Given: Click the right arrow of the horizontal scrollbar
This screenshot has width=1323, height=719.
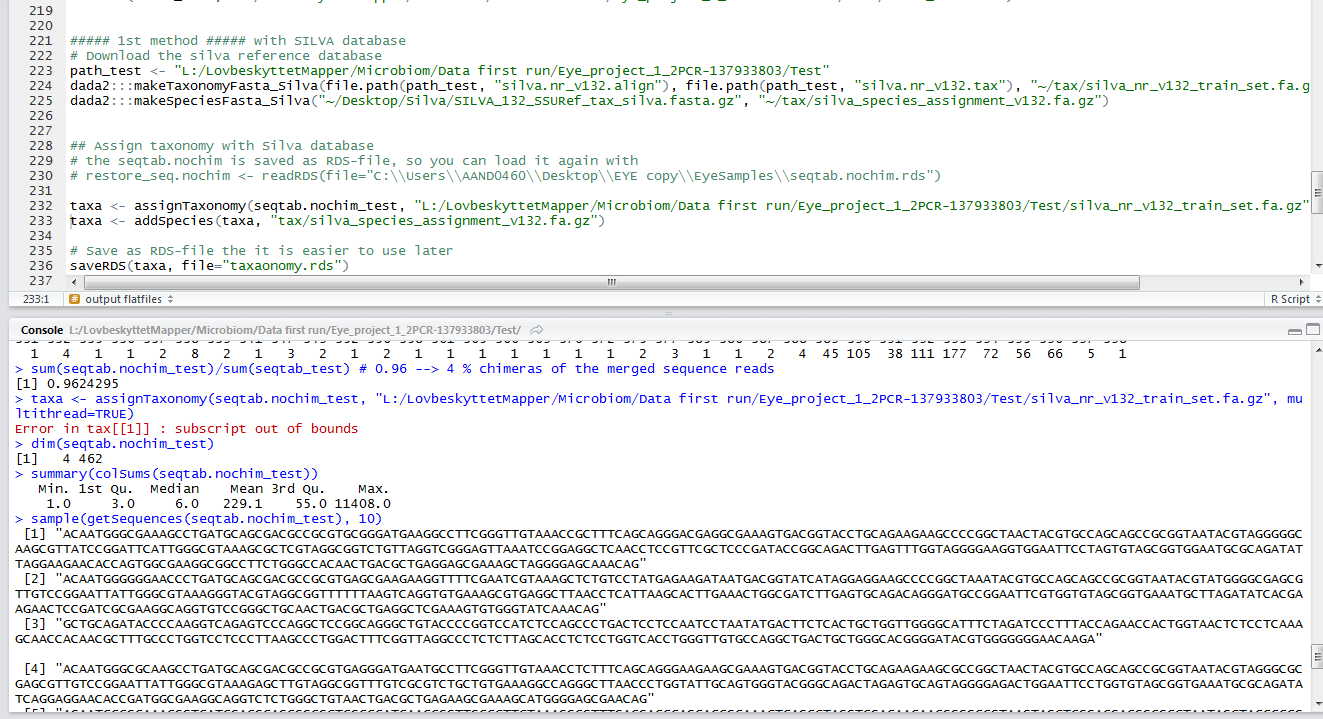Looking at the screenshot, I should 1302,282.
